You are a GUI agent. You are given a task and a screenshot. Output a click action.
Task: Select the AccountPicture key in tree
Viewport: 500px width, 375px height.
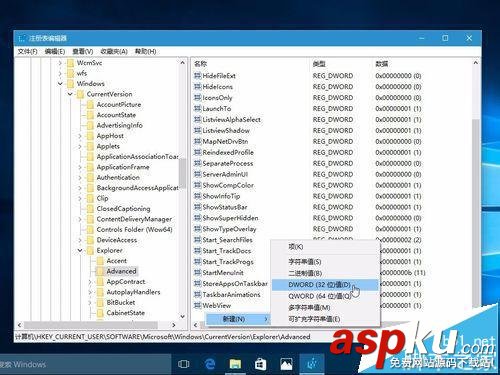[119, 104]
